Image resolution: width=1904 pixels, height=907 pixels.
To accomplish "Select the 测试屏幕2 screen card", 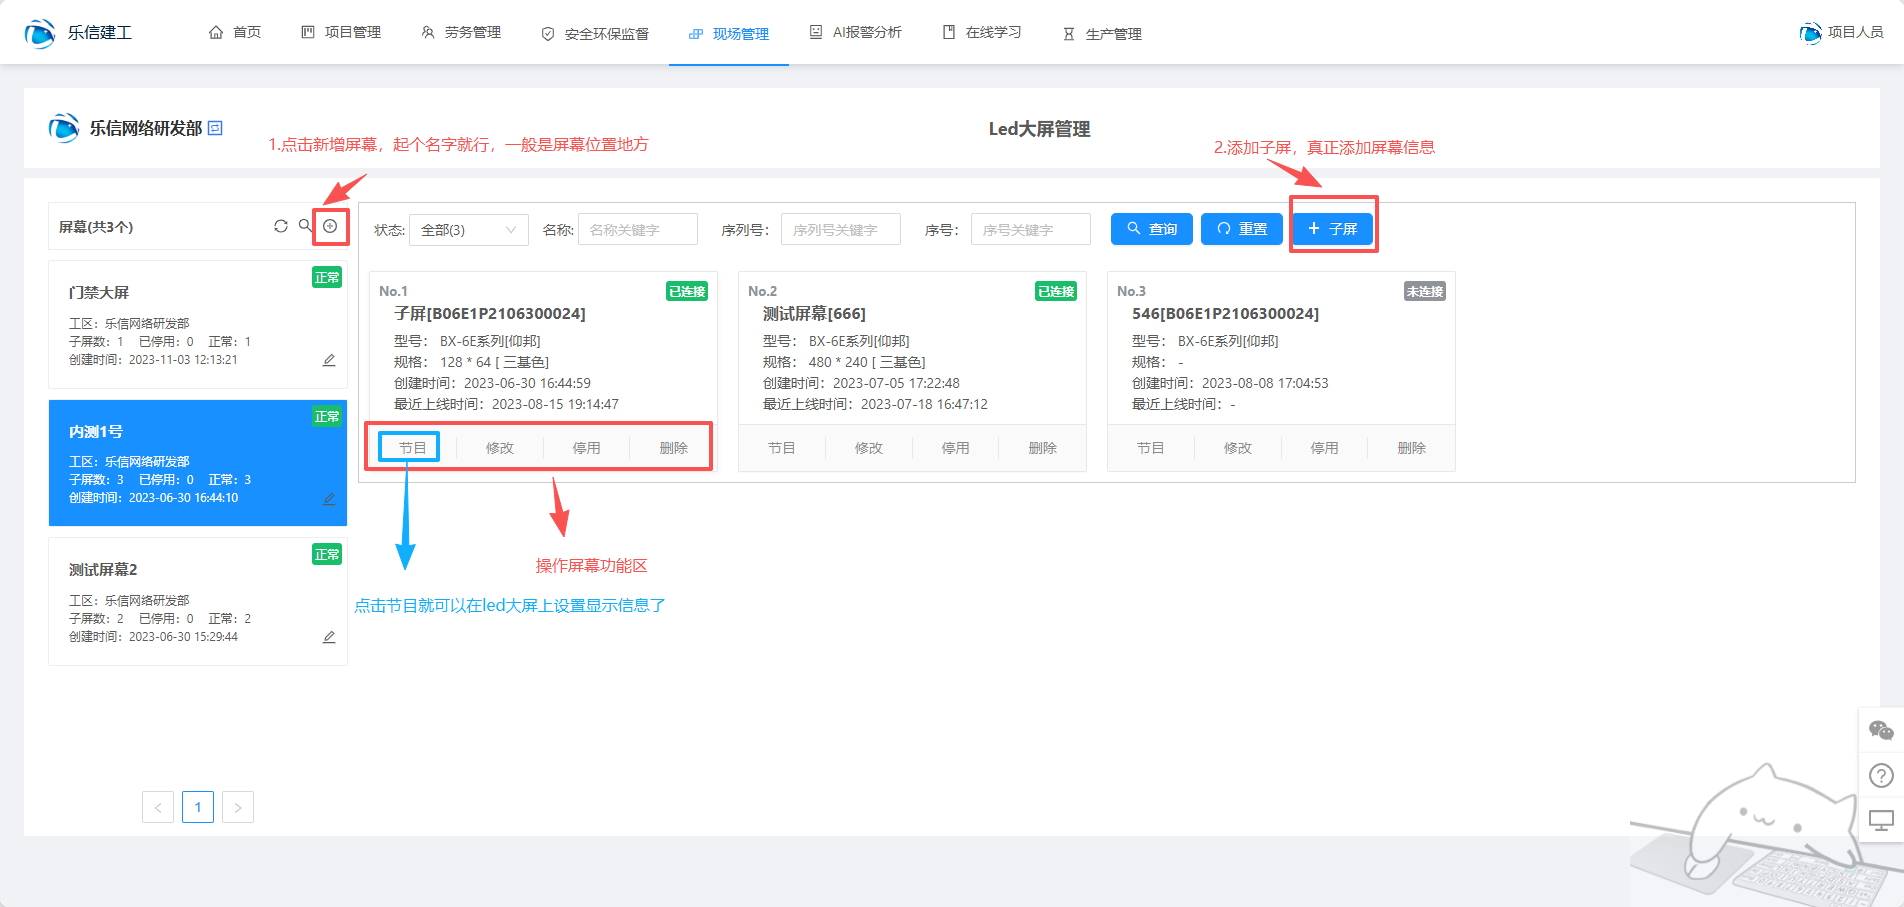I will point(198,601).
